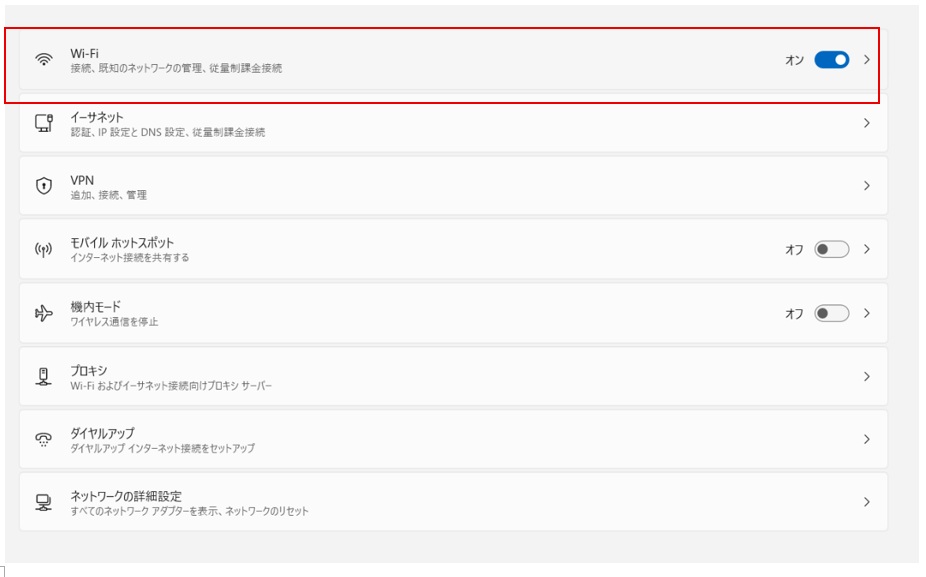
Task: Turn off the Wi-Fi toggle
Action: (x=832, y=60)
